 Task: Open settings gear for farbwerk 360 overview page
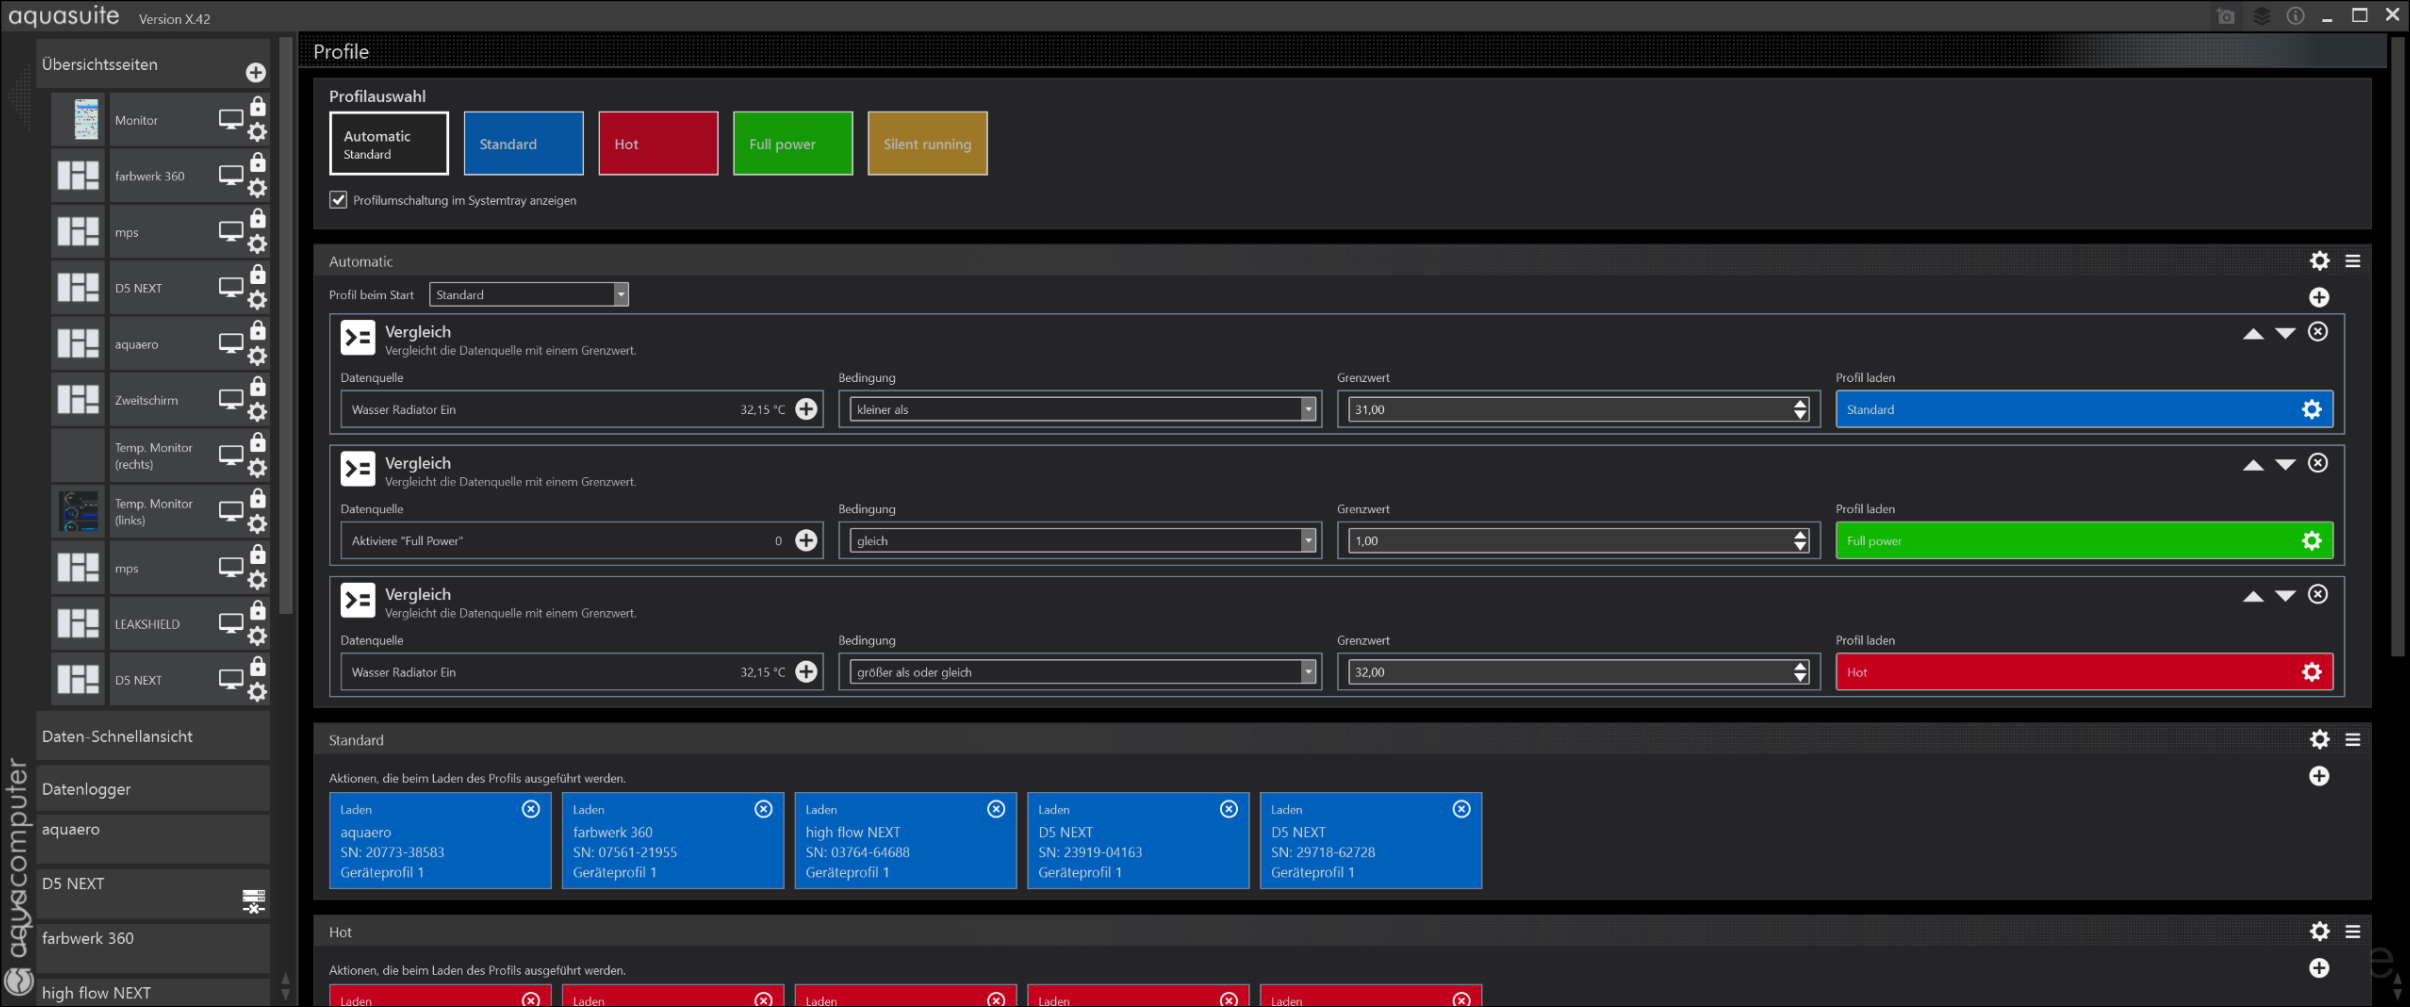click(257, 188)
